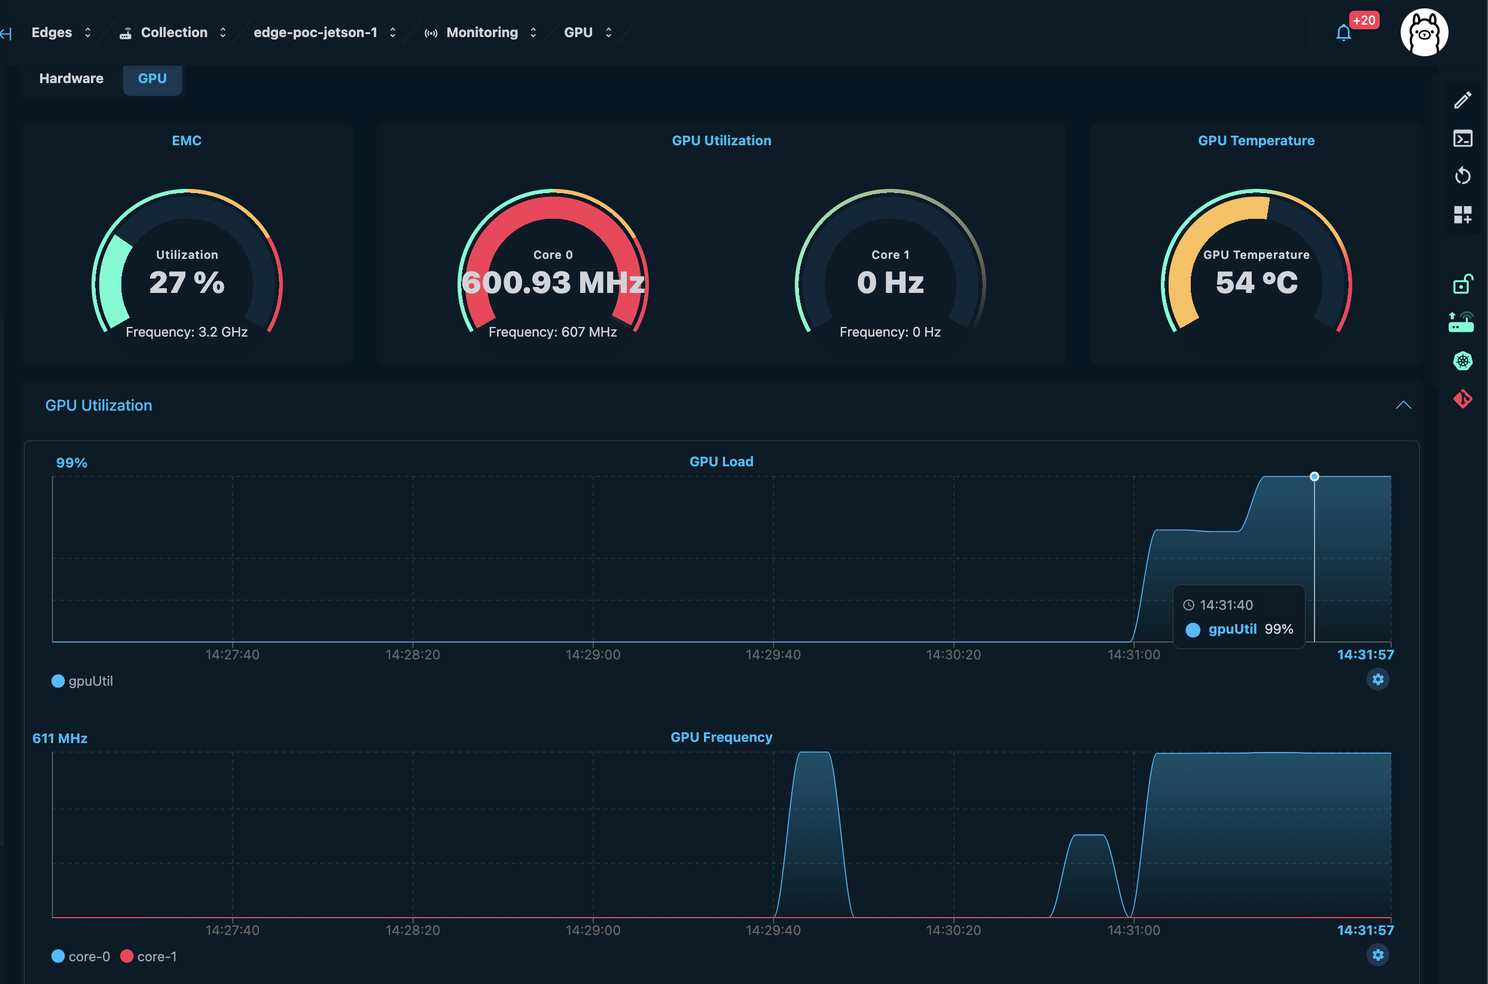Click 'Frequency: 607 MHz' label
1488x984 pixels.
pos(553,332)
